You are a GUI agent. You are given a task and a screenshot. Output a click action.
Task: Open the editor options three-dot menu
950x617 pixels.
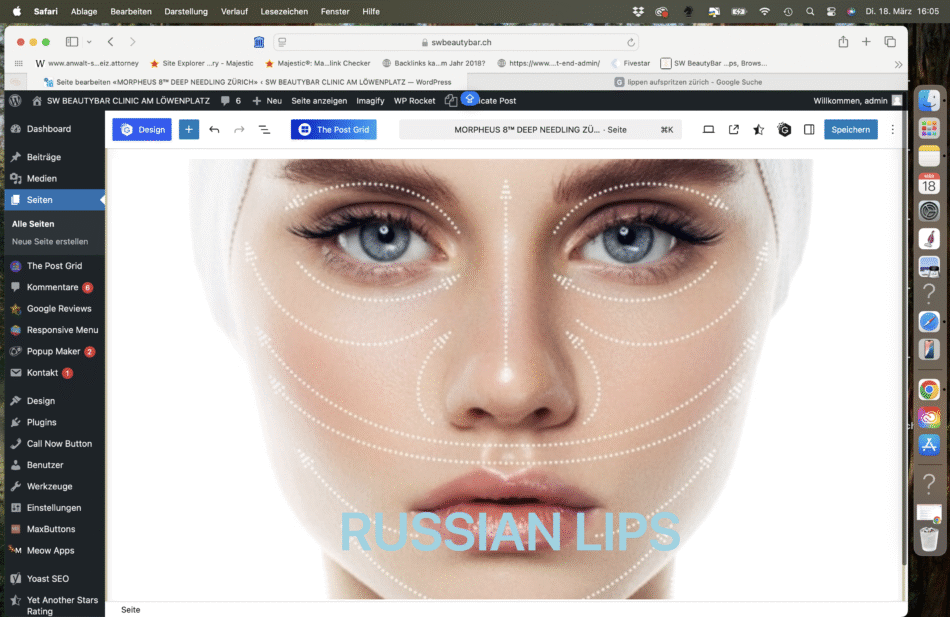pyautogui.click(x=893, y=130)
